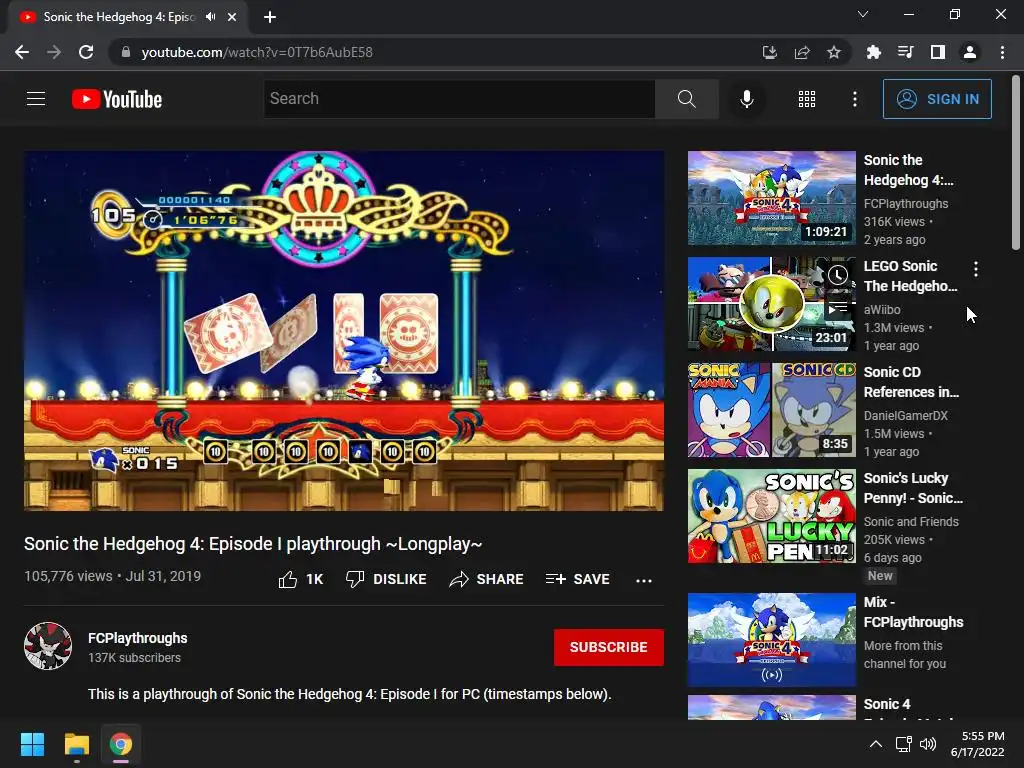Screen dimensions: 1024x768
Task: Open Sonic CD References video thumbnail
Action: tap(771, 409)
